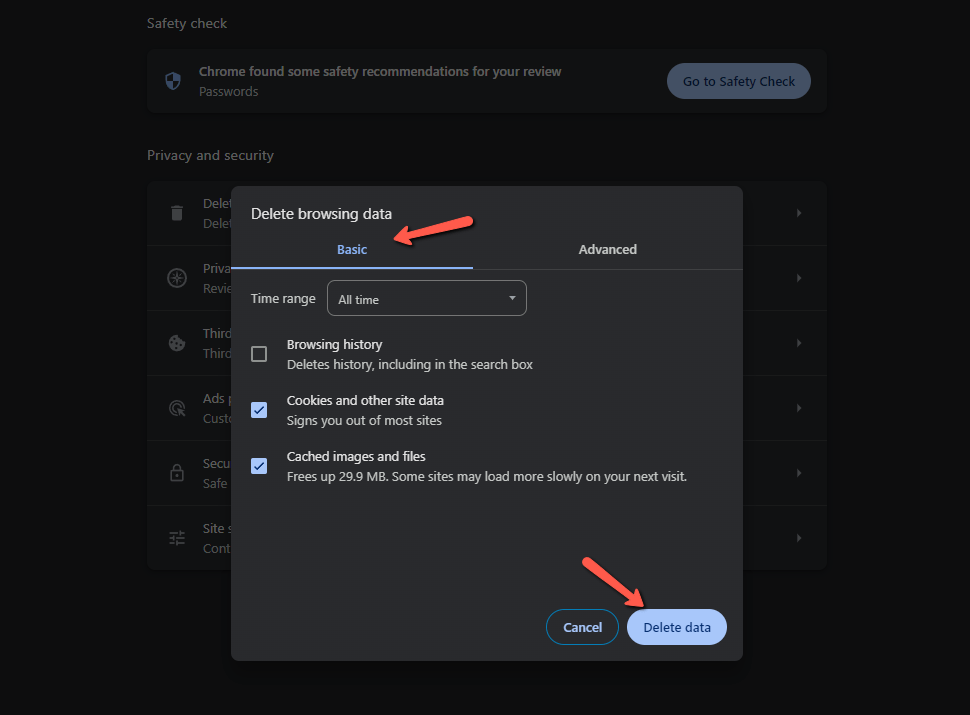The image size is (970, 715).
Task: Click the cookie icon for Third-party cookies
Action: [x=176, y=343]
